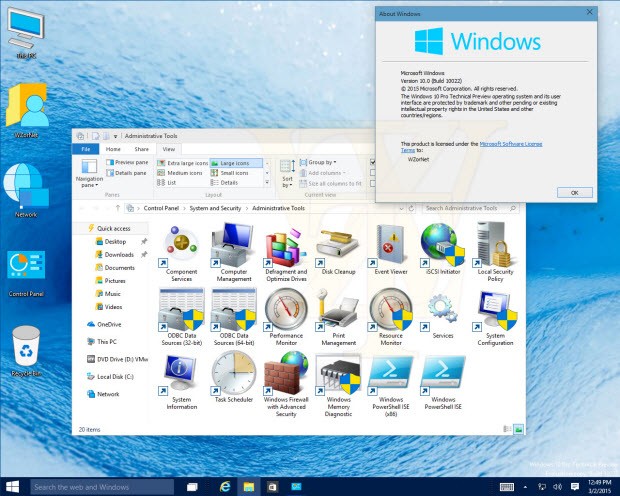Viewport: 620px width, 496px height.
Task: Open the File menu tab
Action: pos(86,149)
